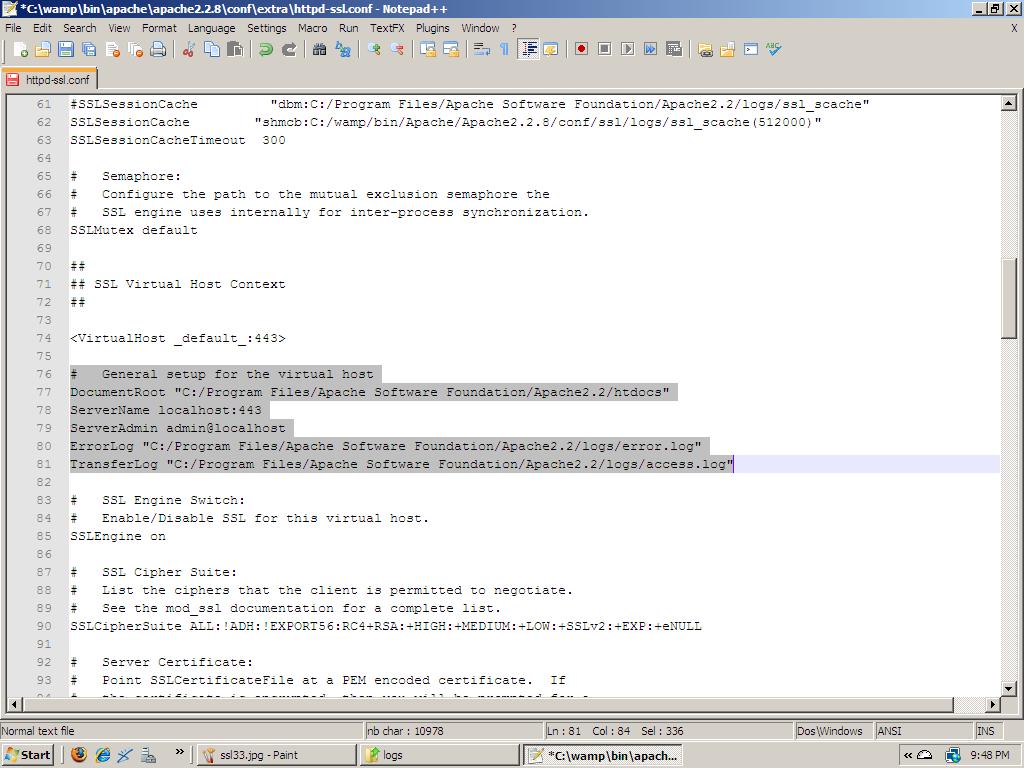Toggle show all characters pilcrow button

pos(504,49)
